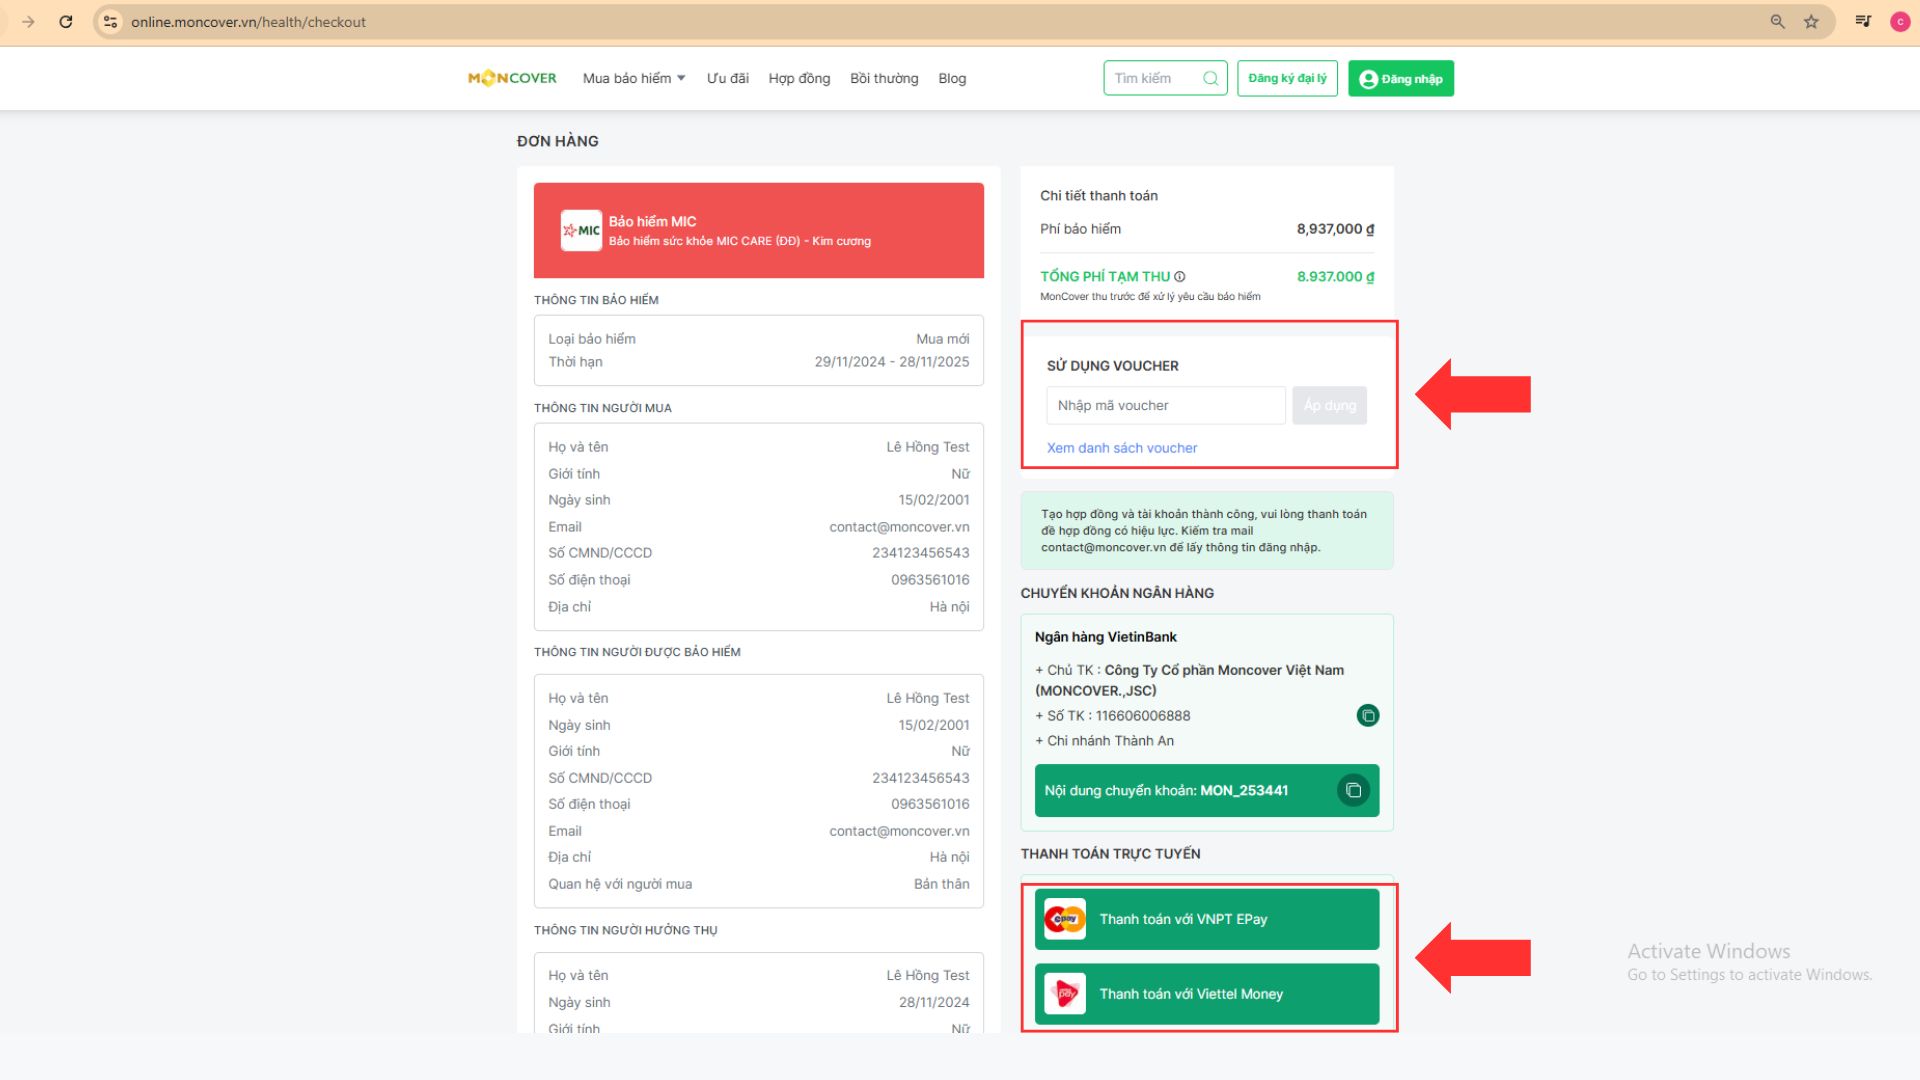Click the buyer phone number 0963561016

click(x=930, y=580)
